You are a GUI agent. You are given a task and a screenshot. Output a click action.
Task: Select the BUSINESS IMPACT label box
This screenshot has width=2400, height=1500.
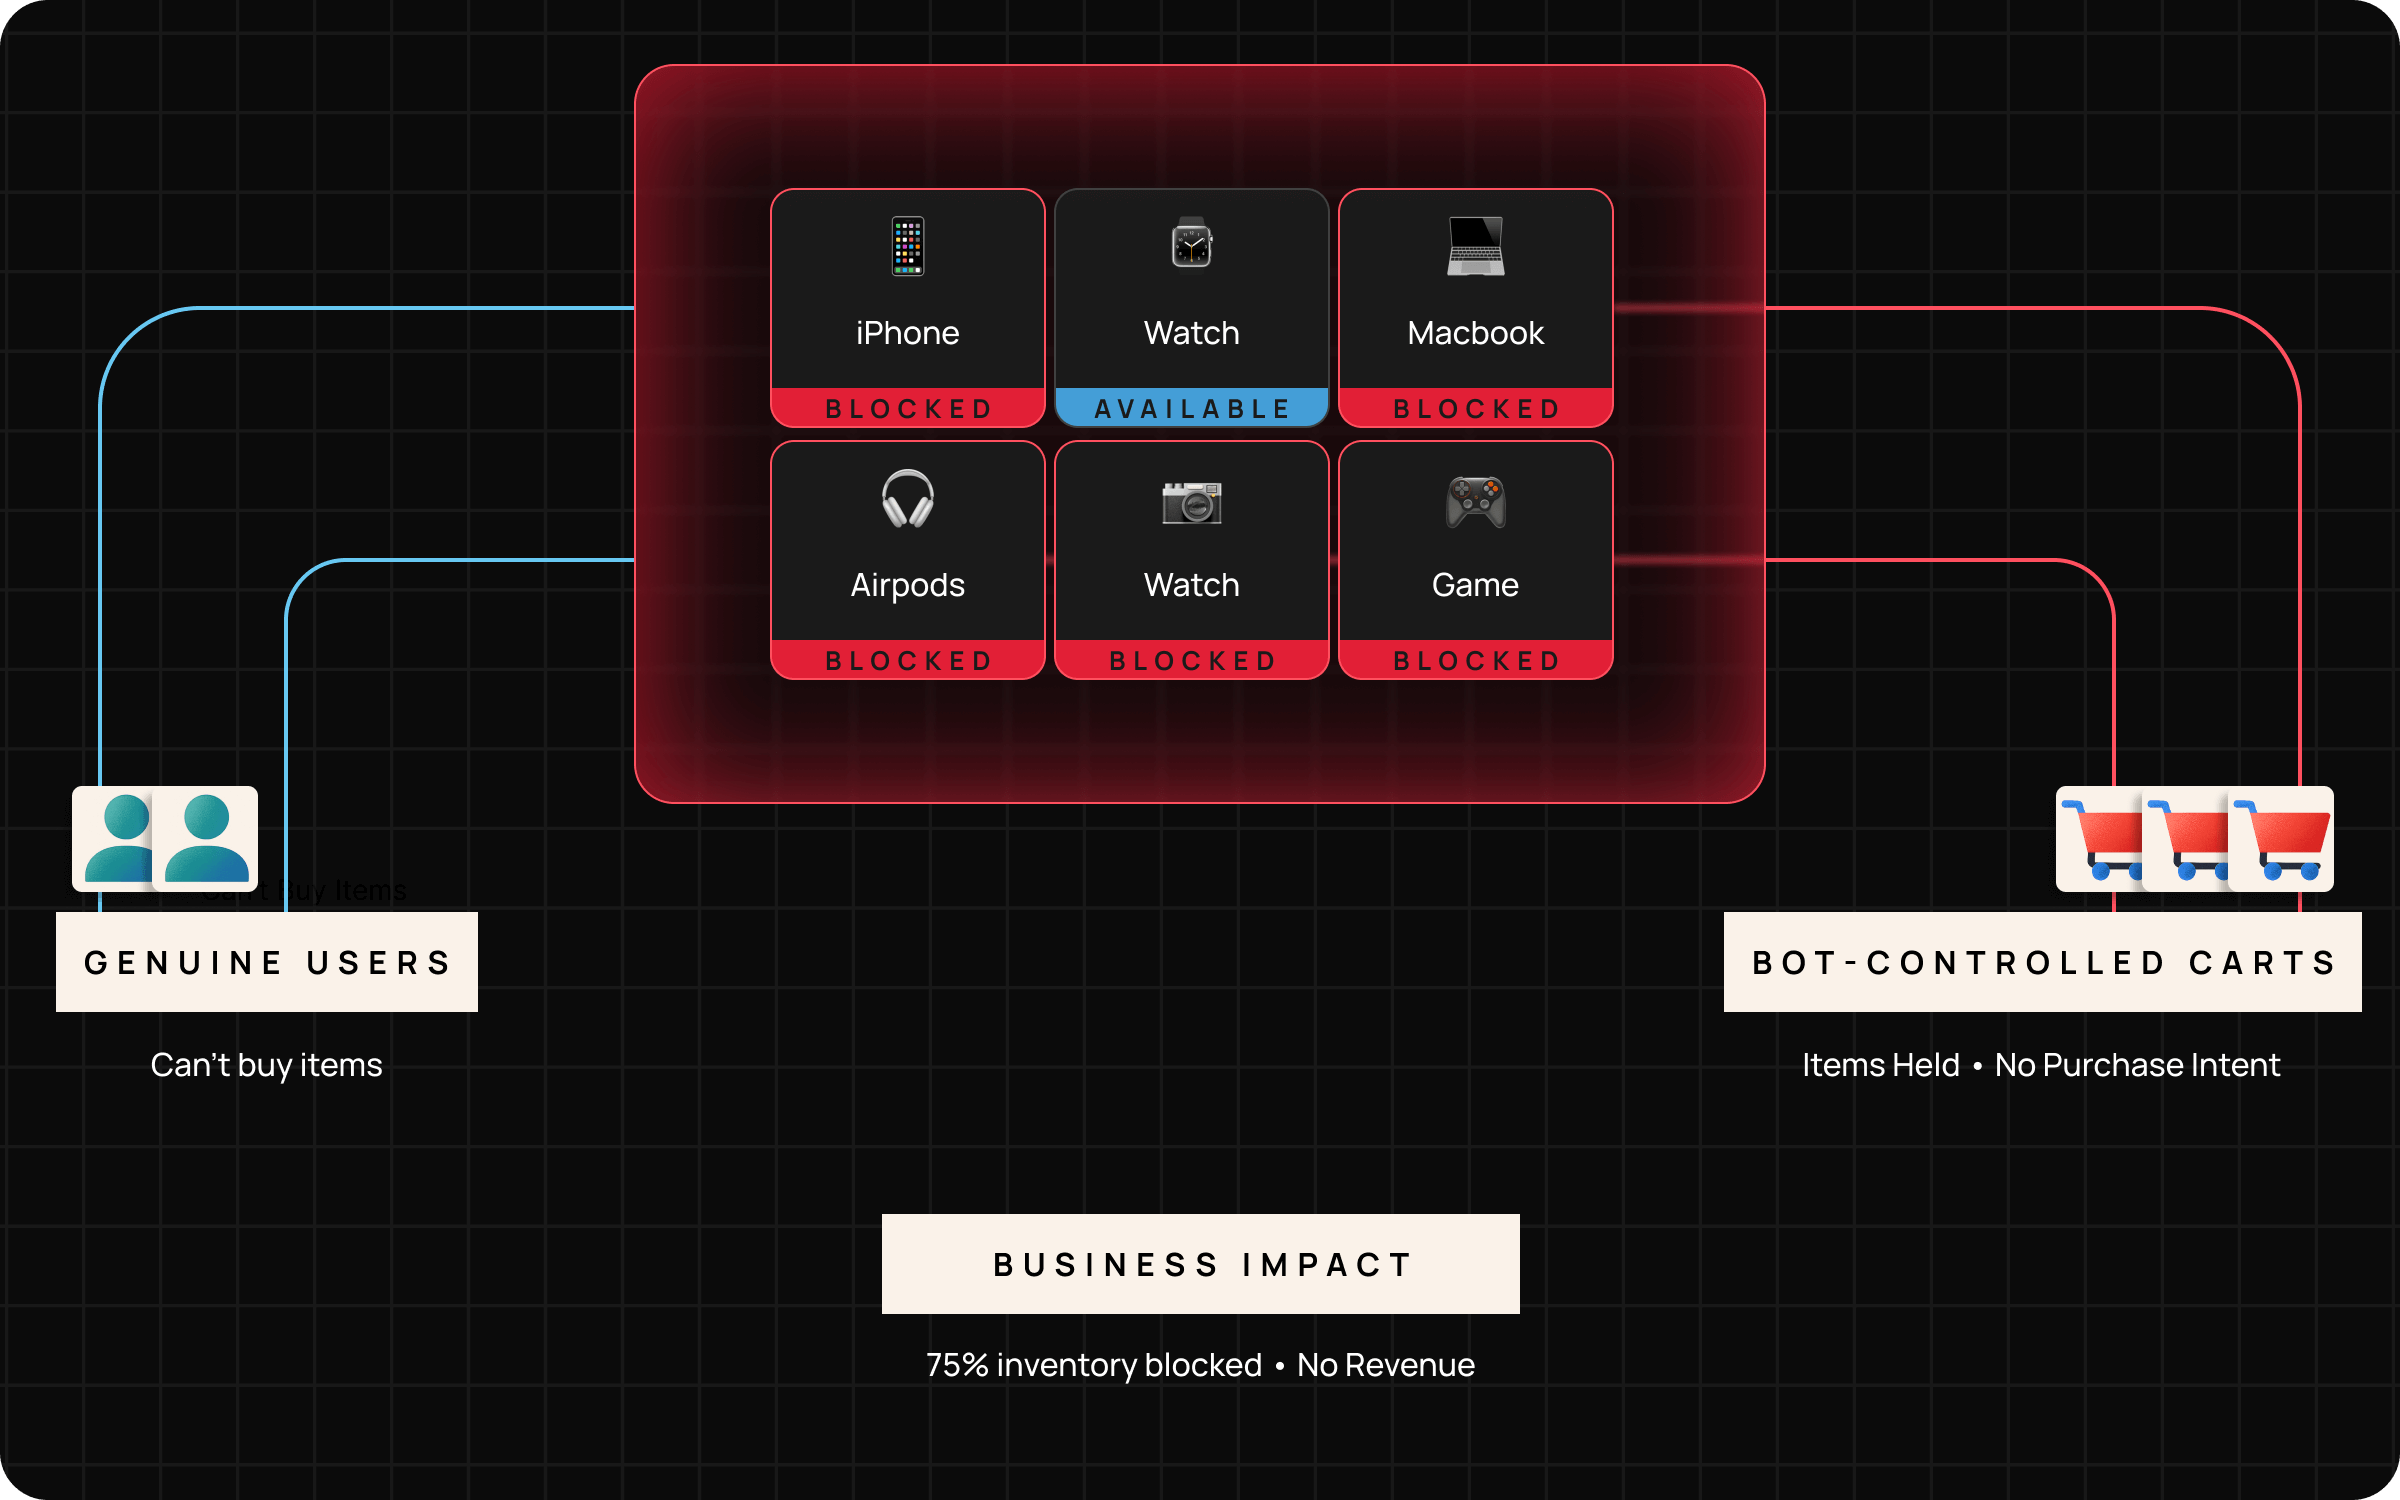pyautogui.click(x=1200, y=1264)
